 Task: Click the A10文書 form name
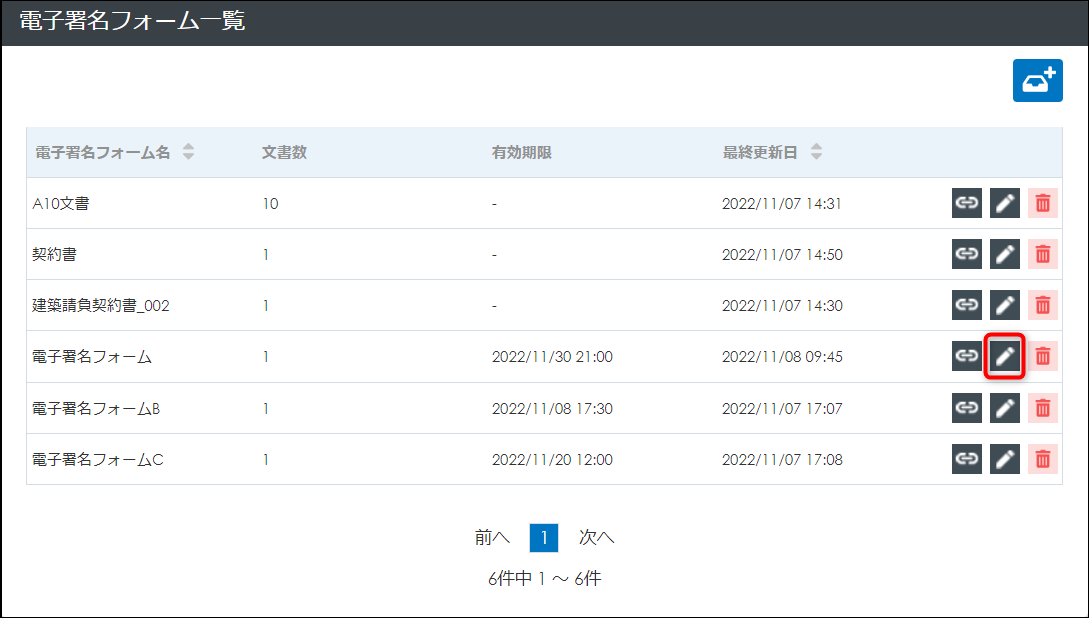tap(60, 203)
